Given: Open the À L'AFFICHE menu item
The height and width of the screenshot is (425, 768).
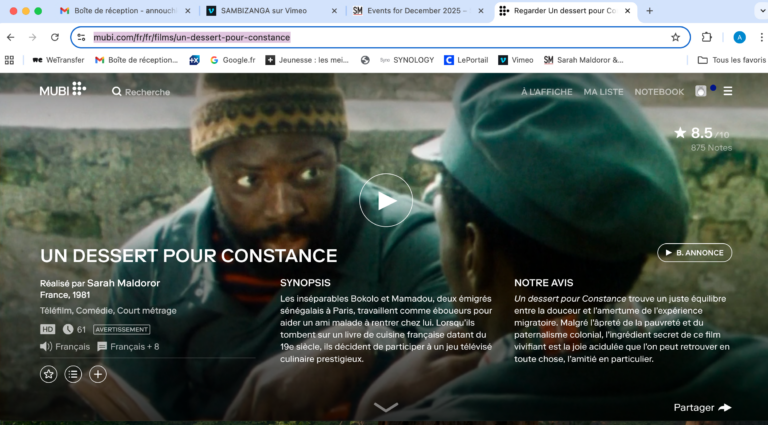Looking at the screenshot, I should point(547,92).
